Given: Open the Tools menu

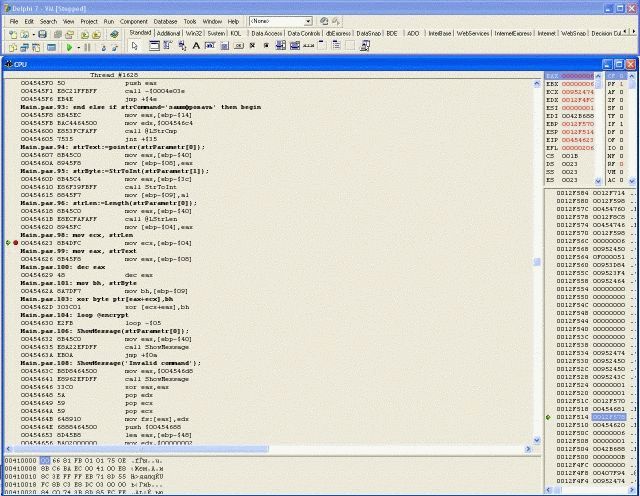Looking at the screenshot, I should (190, 21).
